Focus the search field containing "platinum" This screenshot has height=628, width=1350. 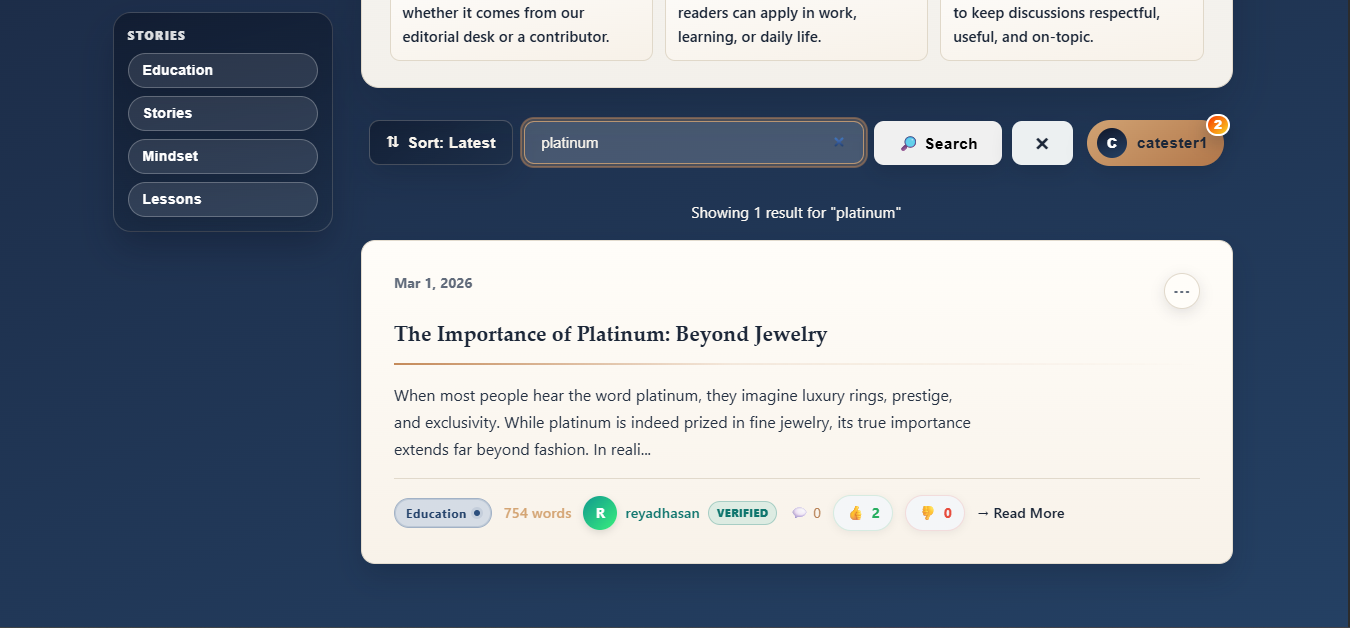(680, 143)
